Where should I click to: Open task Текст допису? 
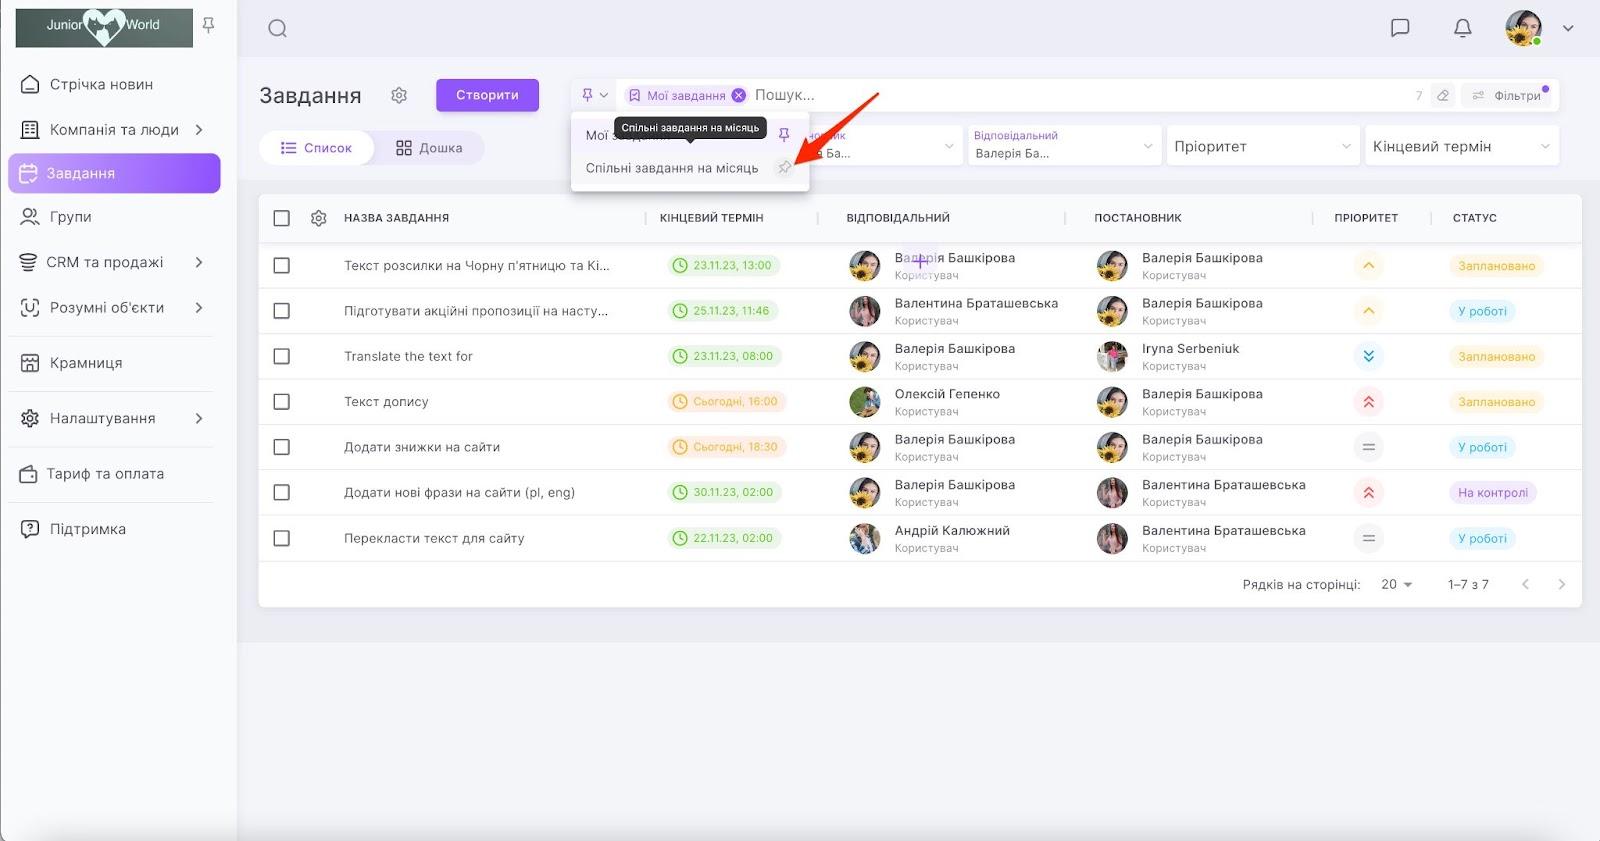386,402
